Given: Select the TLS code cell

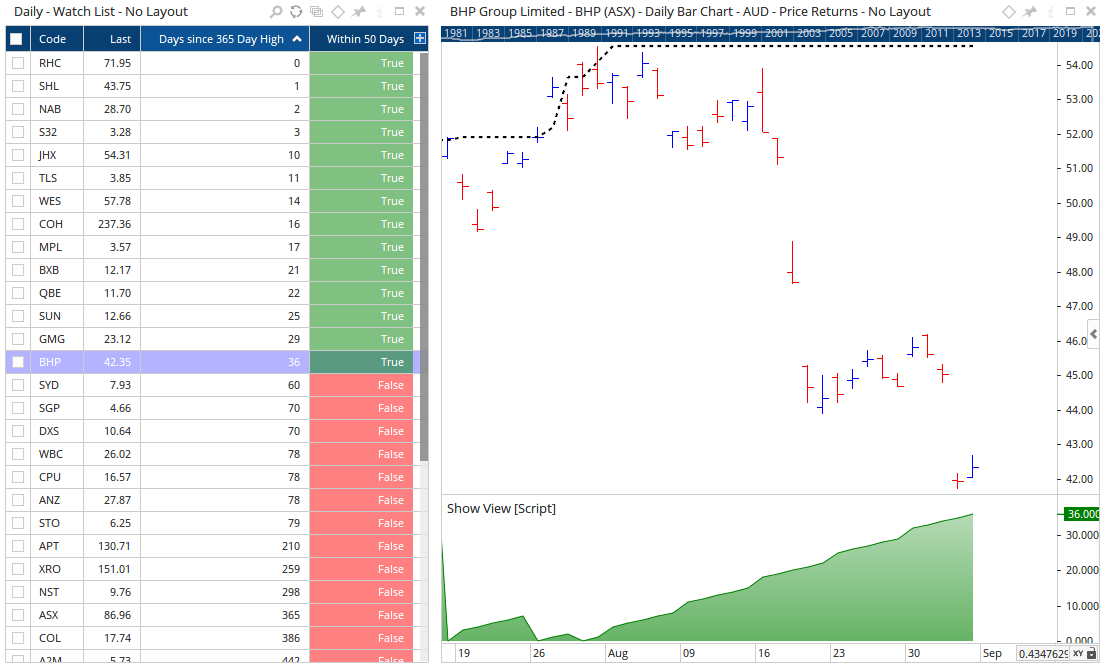Looking at the screenshot, I should pyautogui.click(x=57, y=178).
